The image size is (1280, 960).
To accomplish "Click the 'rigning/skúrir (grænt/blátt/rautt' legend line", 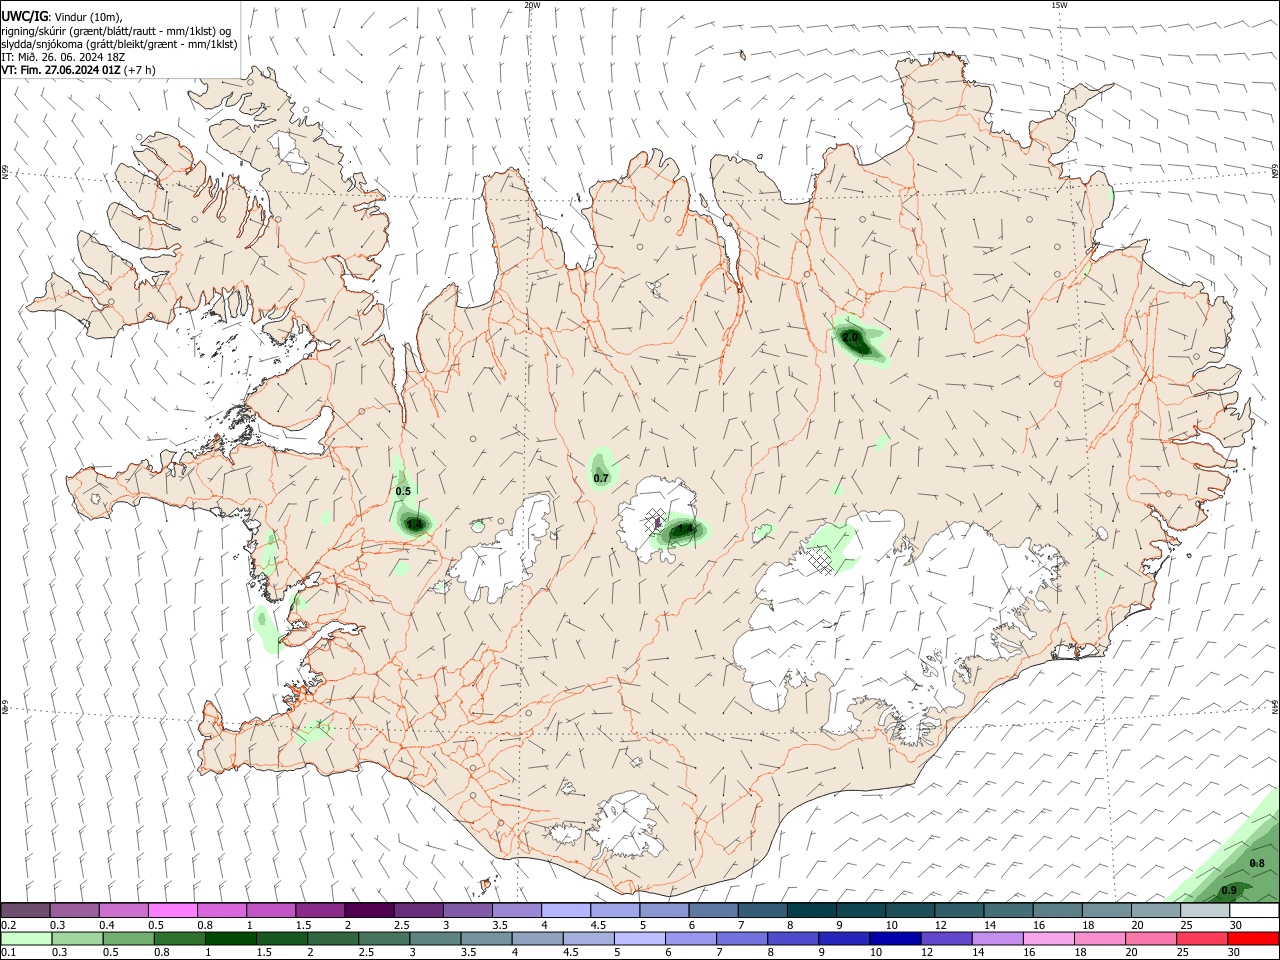I will pos(118,30).
